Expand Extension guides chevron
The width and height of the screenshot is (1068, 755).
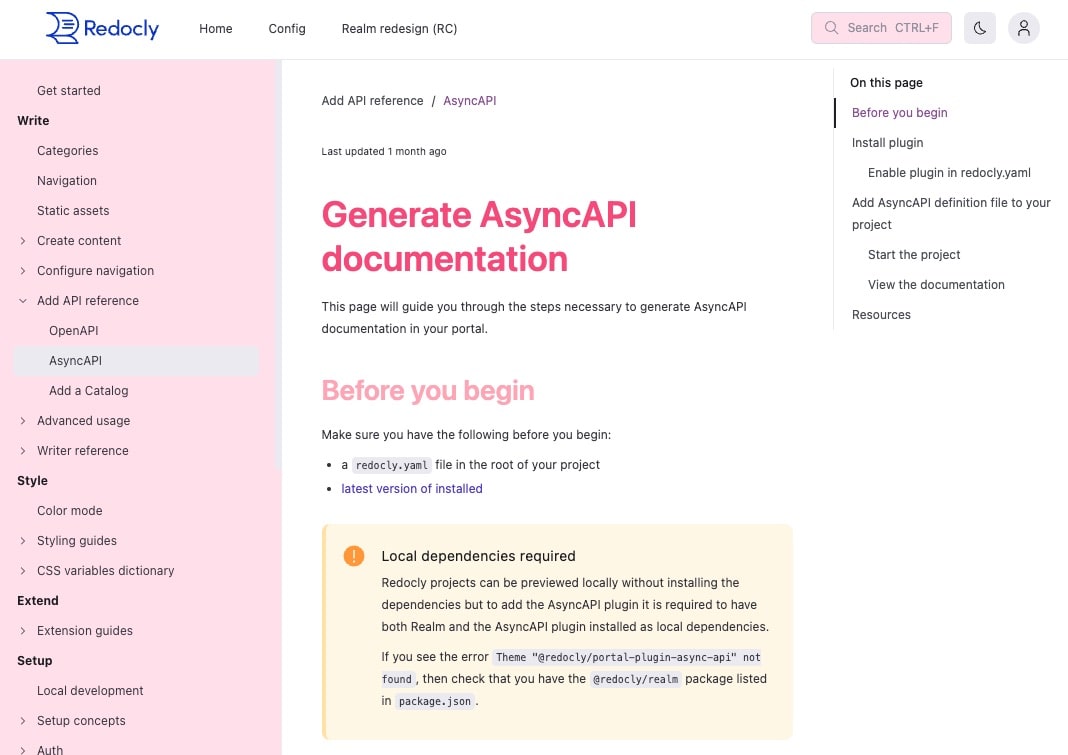[22, 630]
